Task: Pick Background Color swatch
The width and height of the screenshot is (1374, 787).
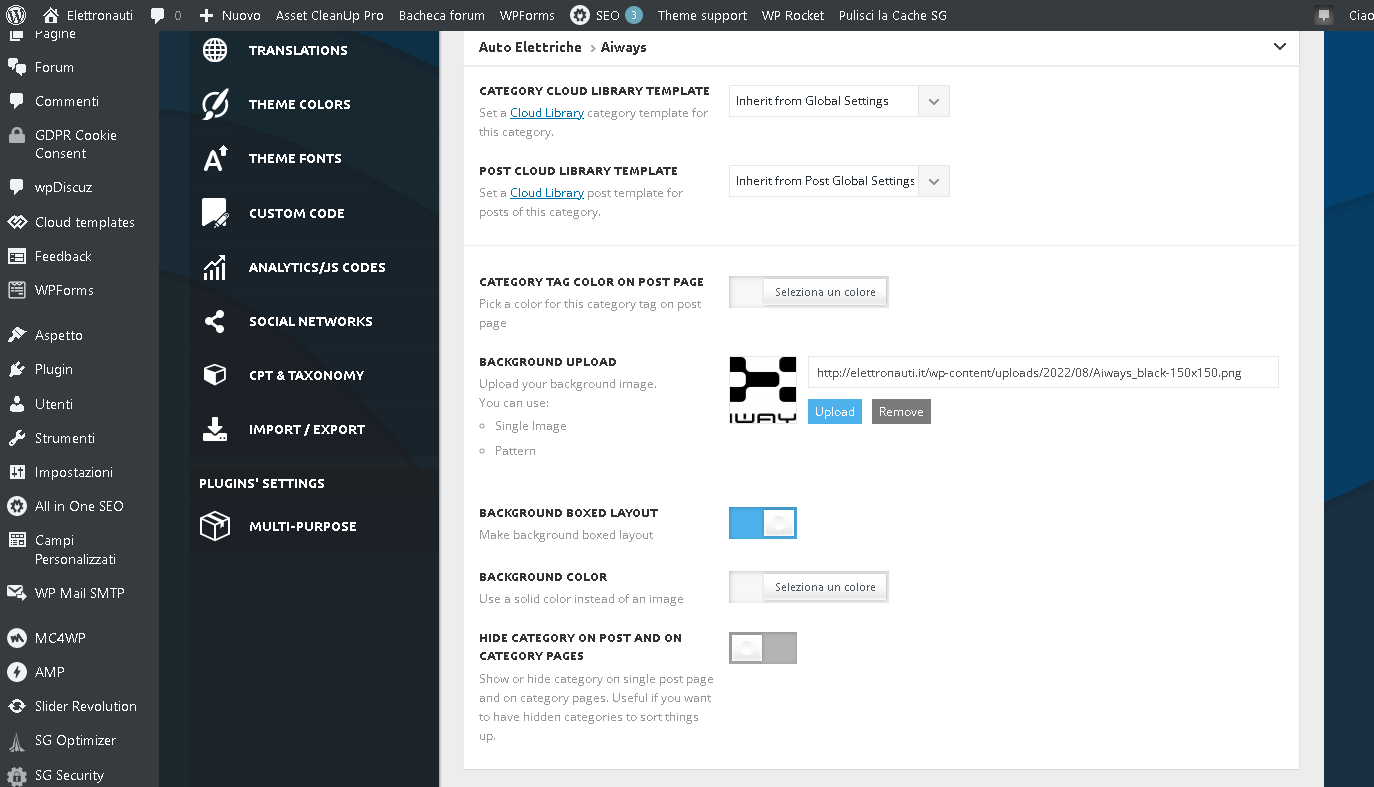Action: (x=746, y=587)
